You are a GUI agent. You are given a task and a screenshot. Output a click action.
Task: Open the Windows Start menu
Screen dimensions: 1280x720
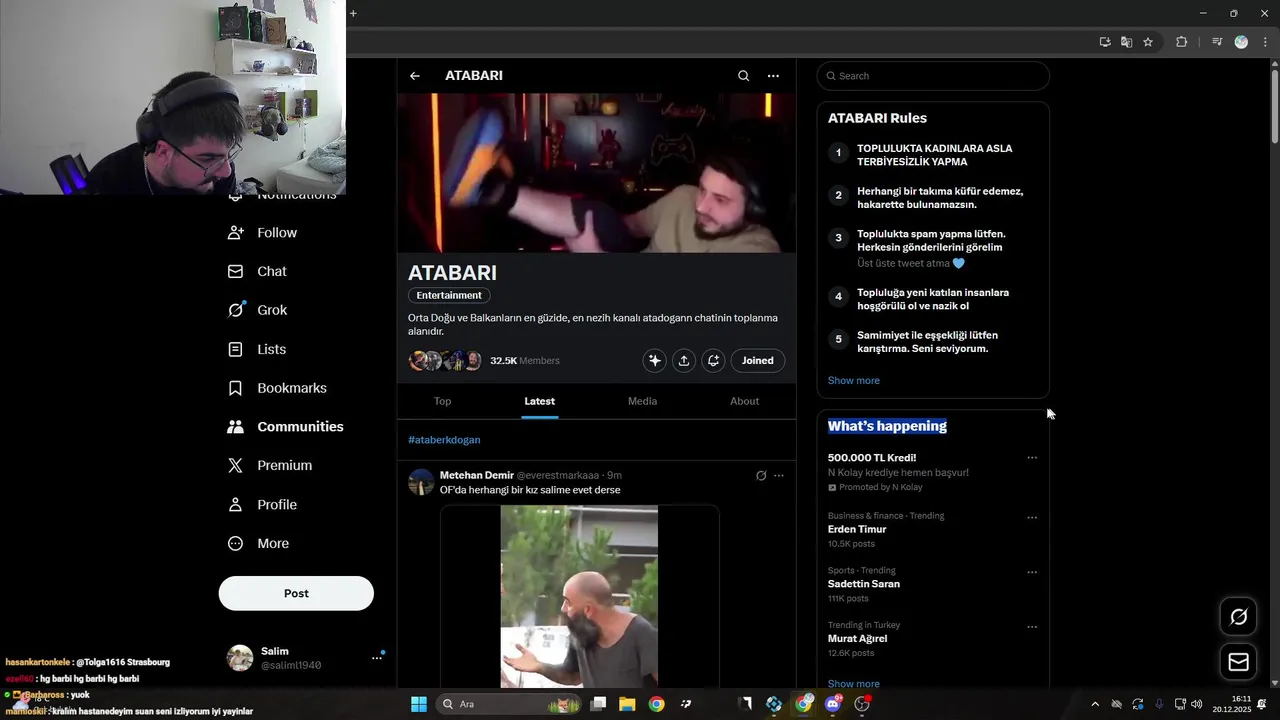(419, 704)
